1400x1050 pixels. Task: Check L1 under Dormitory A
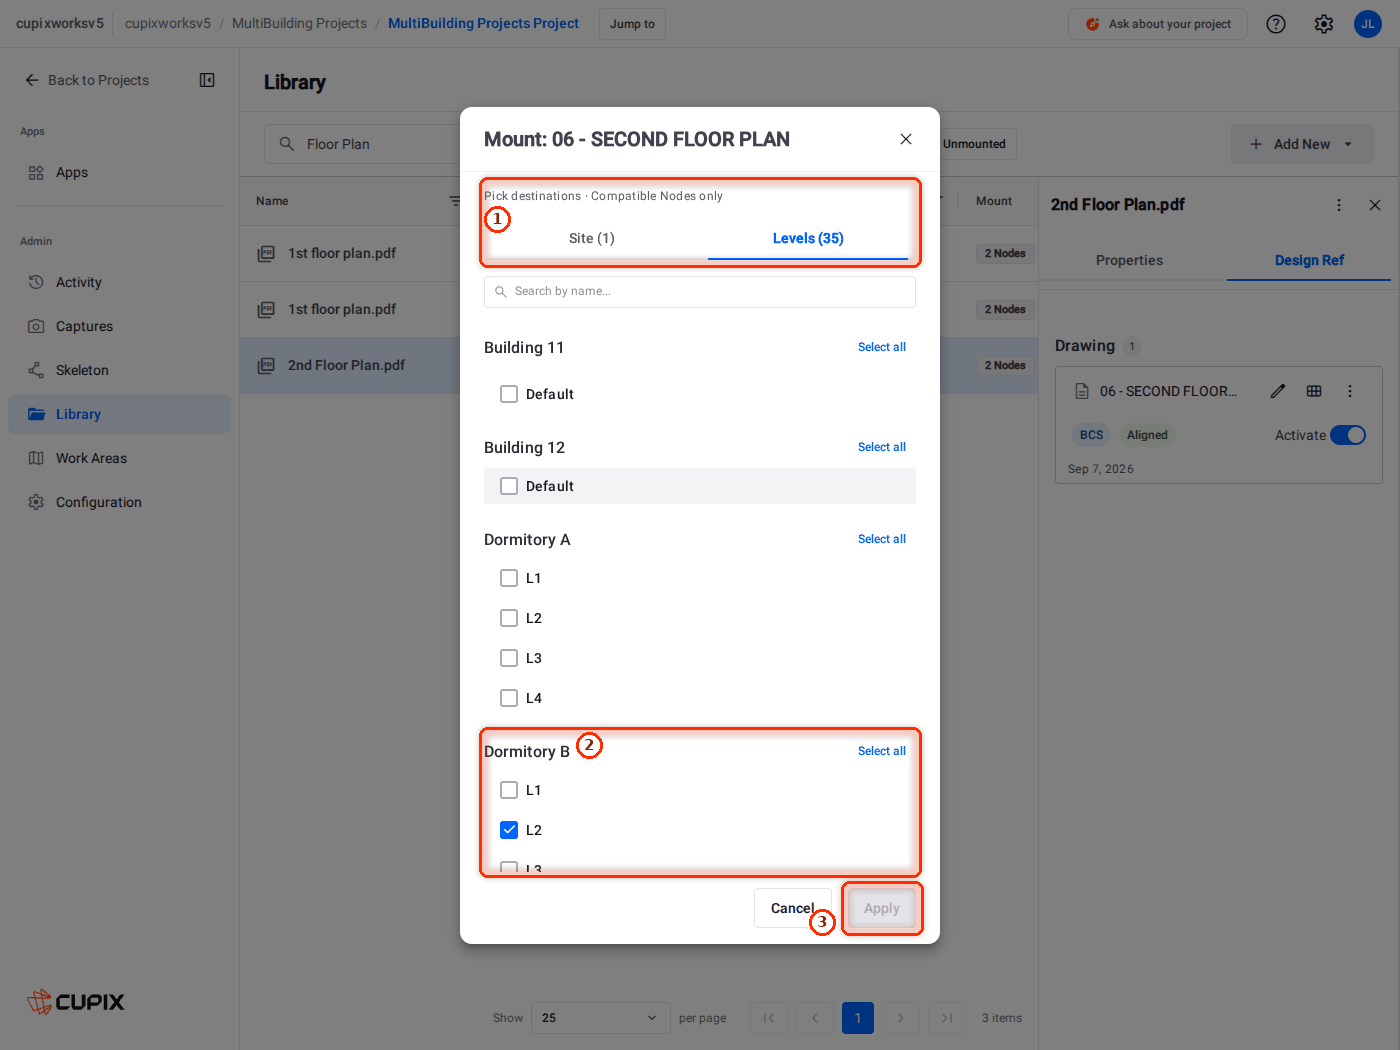[x=509, y=578]
